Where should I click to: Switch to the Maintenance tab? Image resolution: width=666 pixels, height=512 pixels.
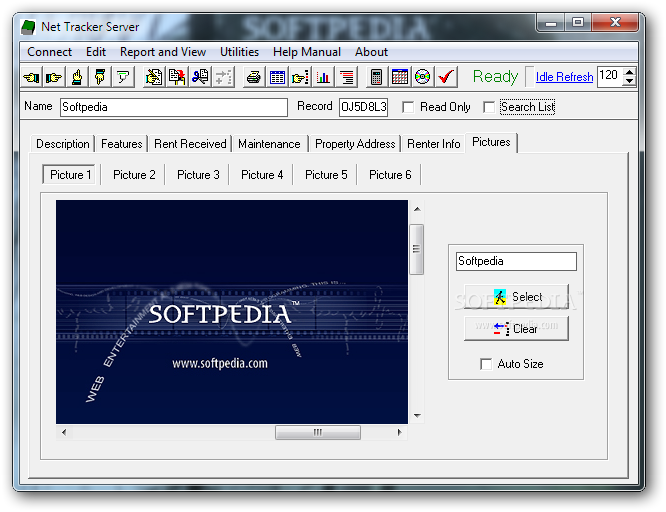269,144
